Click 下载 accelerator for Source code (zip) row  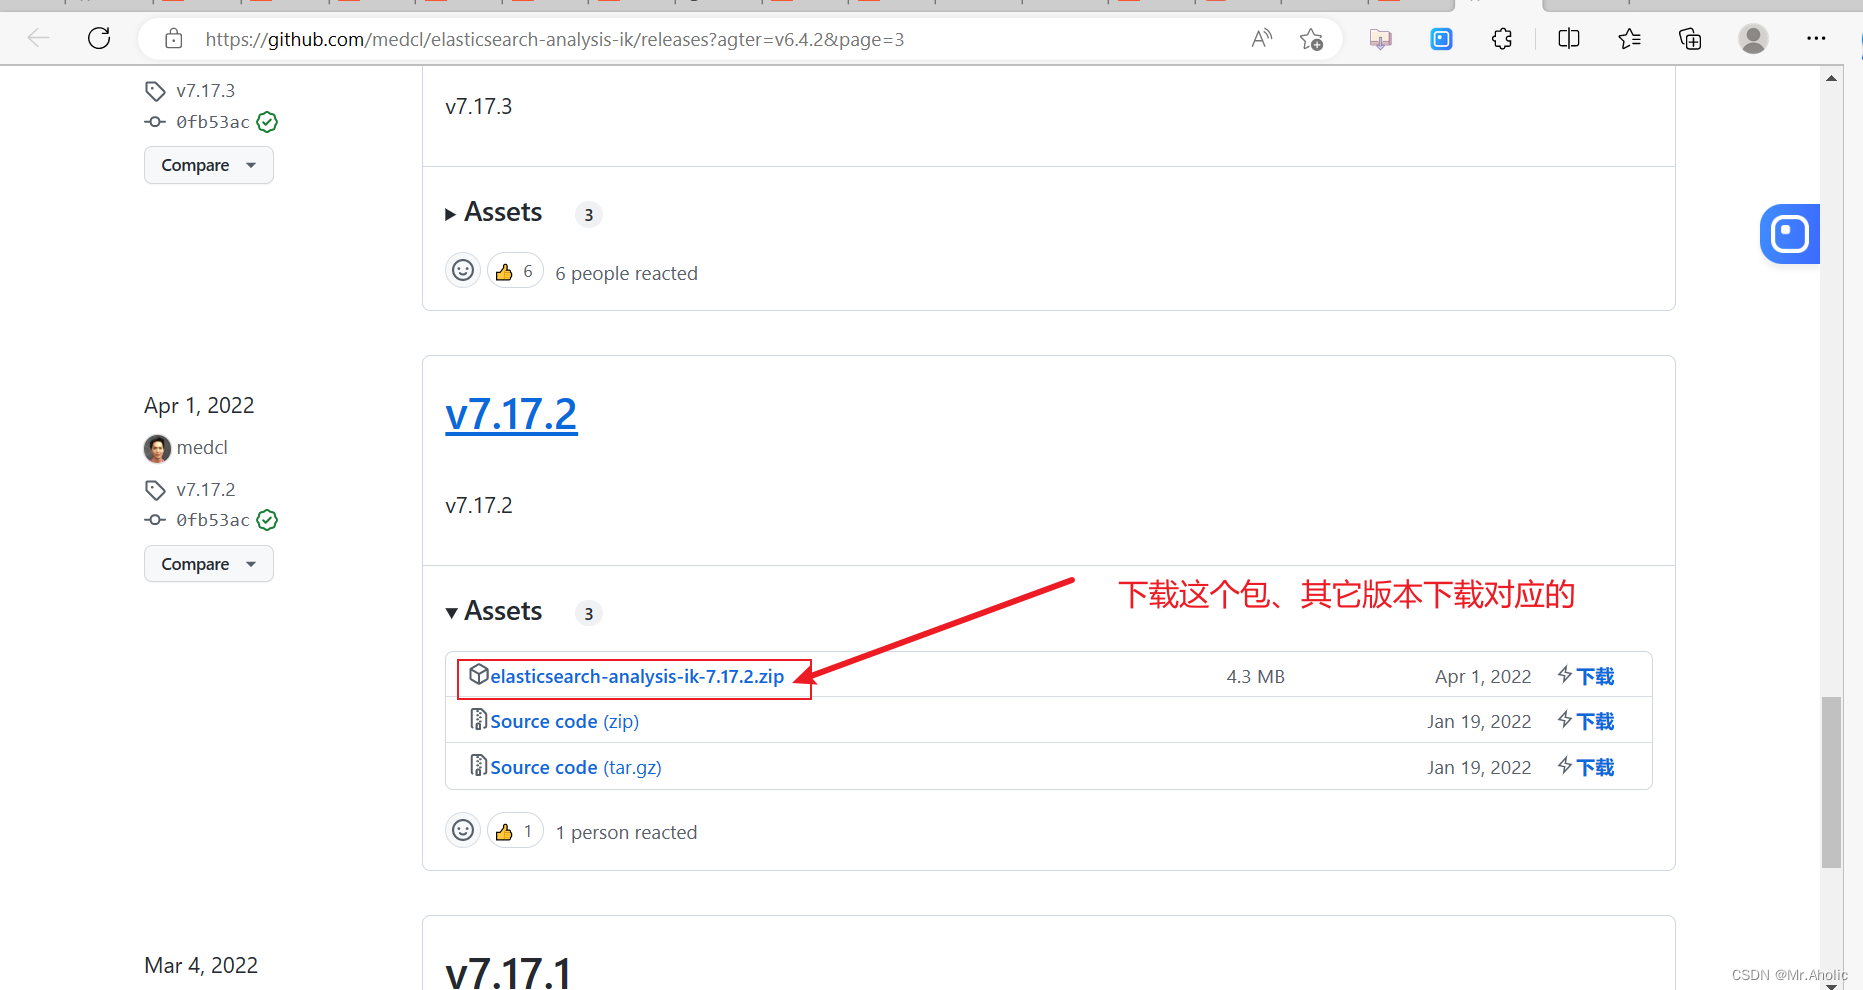click(1586, 722)
